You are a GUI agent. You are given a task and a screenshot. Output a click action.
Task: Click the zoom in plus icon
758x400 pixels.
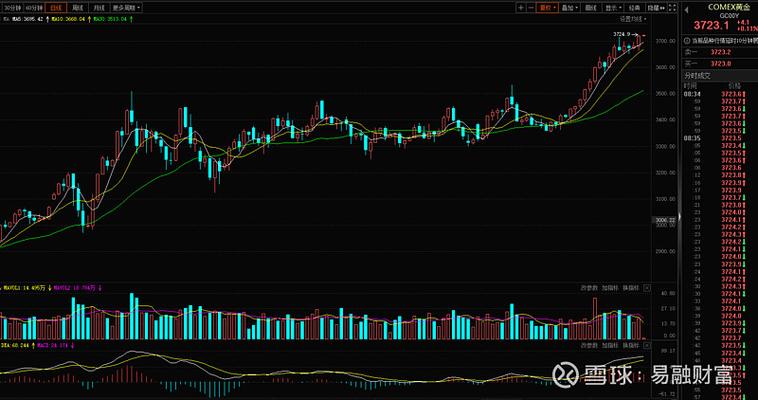tap(520, 7)
